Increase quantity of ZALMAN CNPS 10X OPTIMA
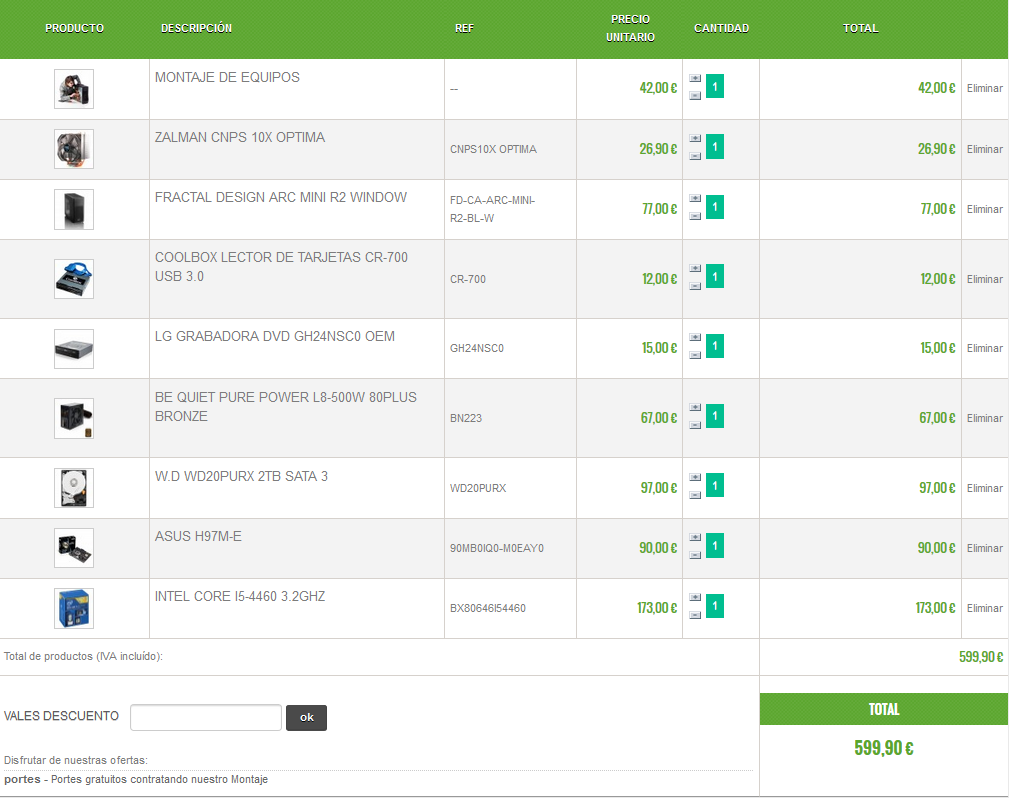Viewport: 1009px width, 798px height. (x=695, y=138)
